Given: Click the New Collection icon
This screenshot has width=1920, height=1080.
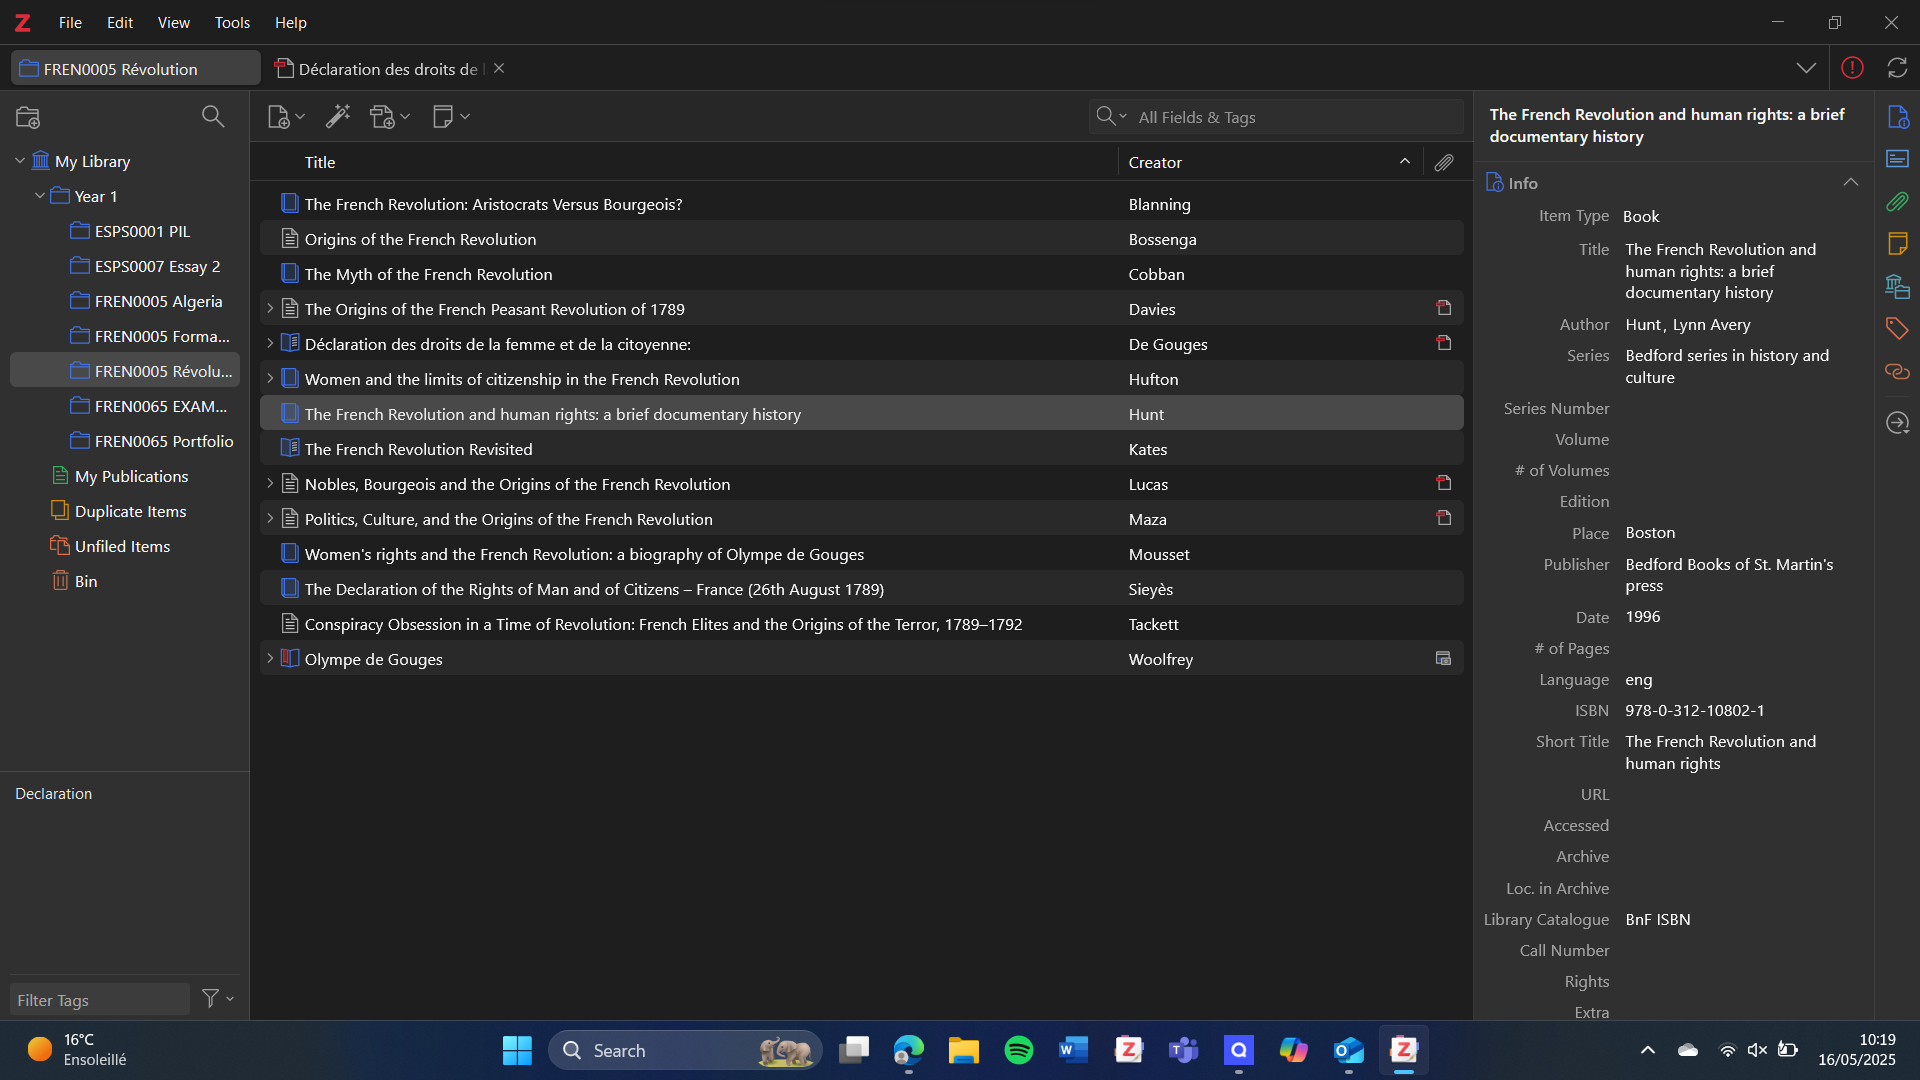Looking at the screenshot, I should point(28,117).
